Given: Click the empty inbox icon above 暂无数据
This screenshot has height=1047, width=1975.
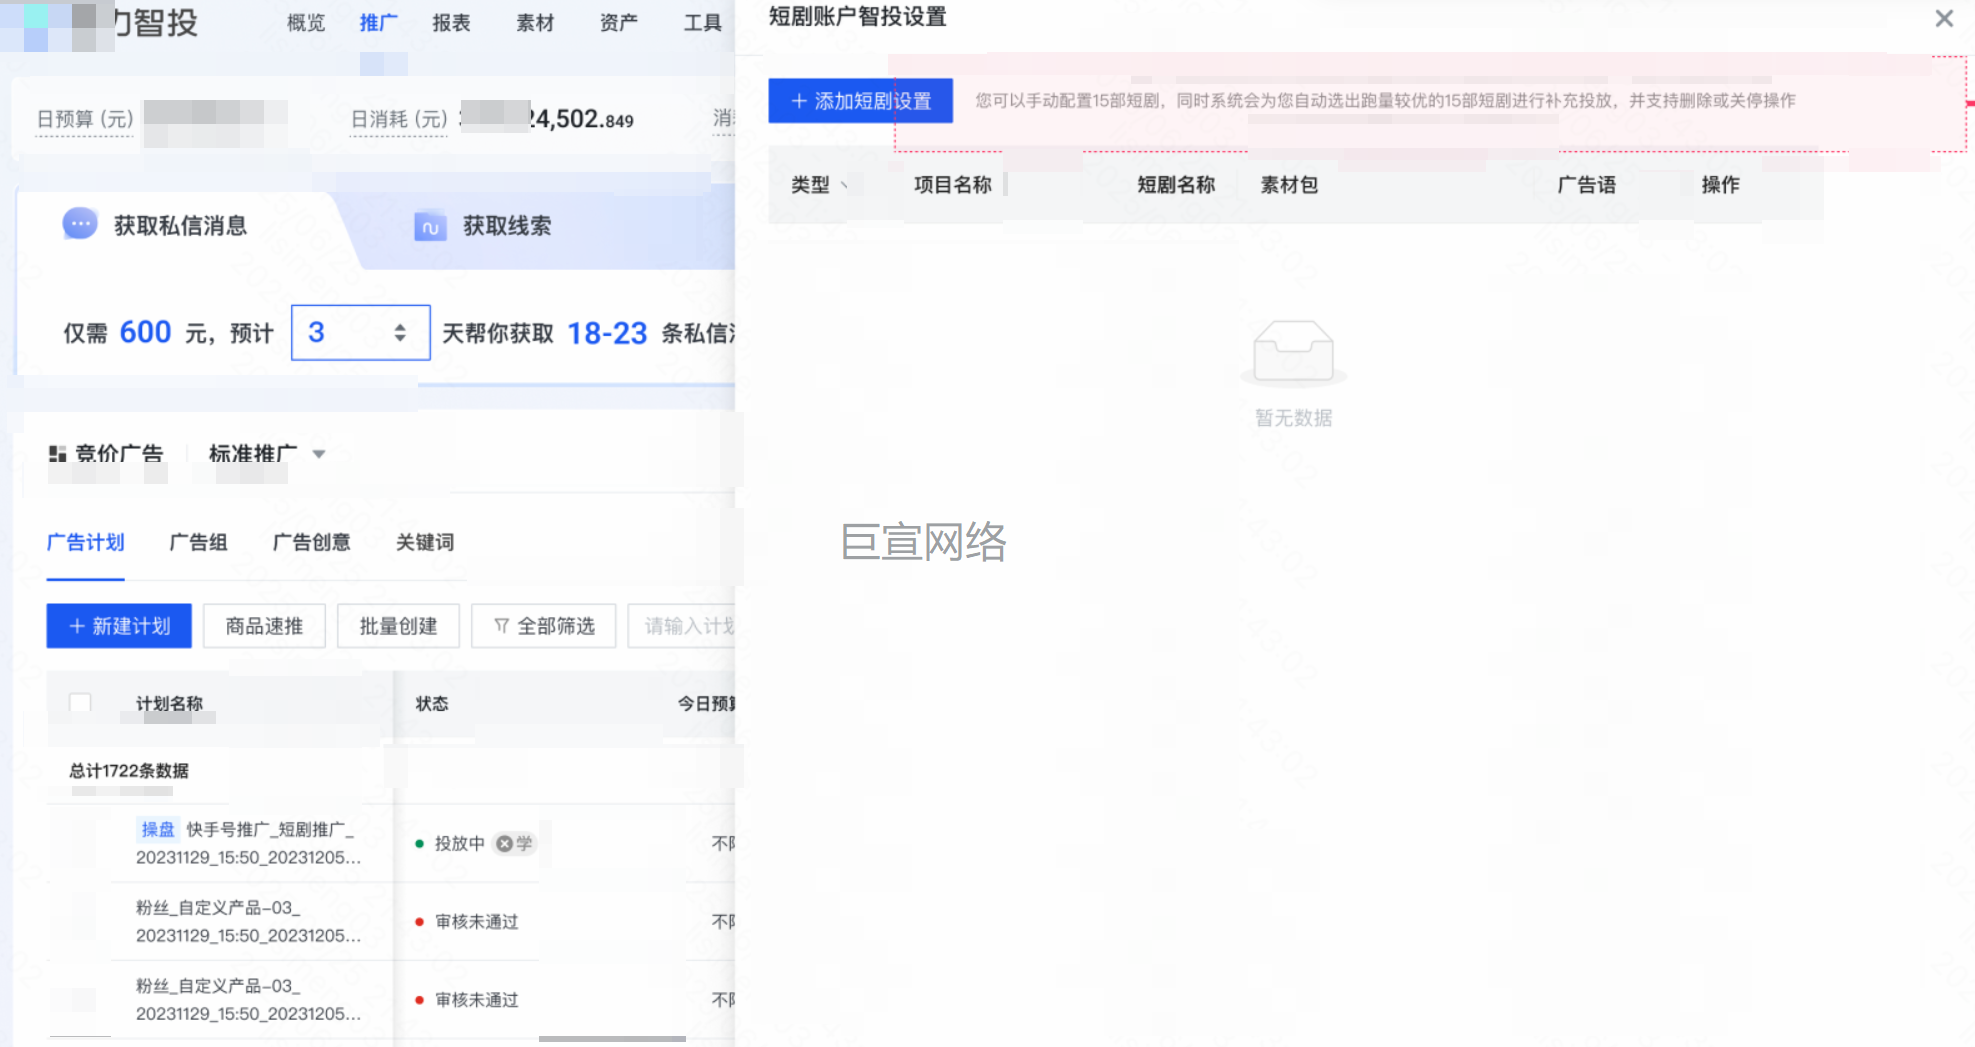Looking at the screenshot, I should click(1293, 352).
